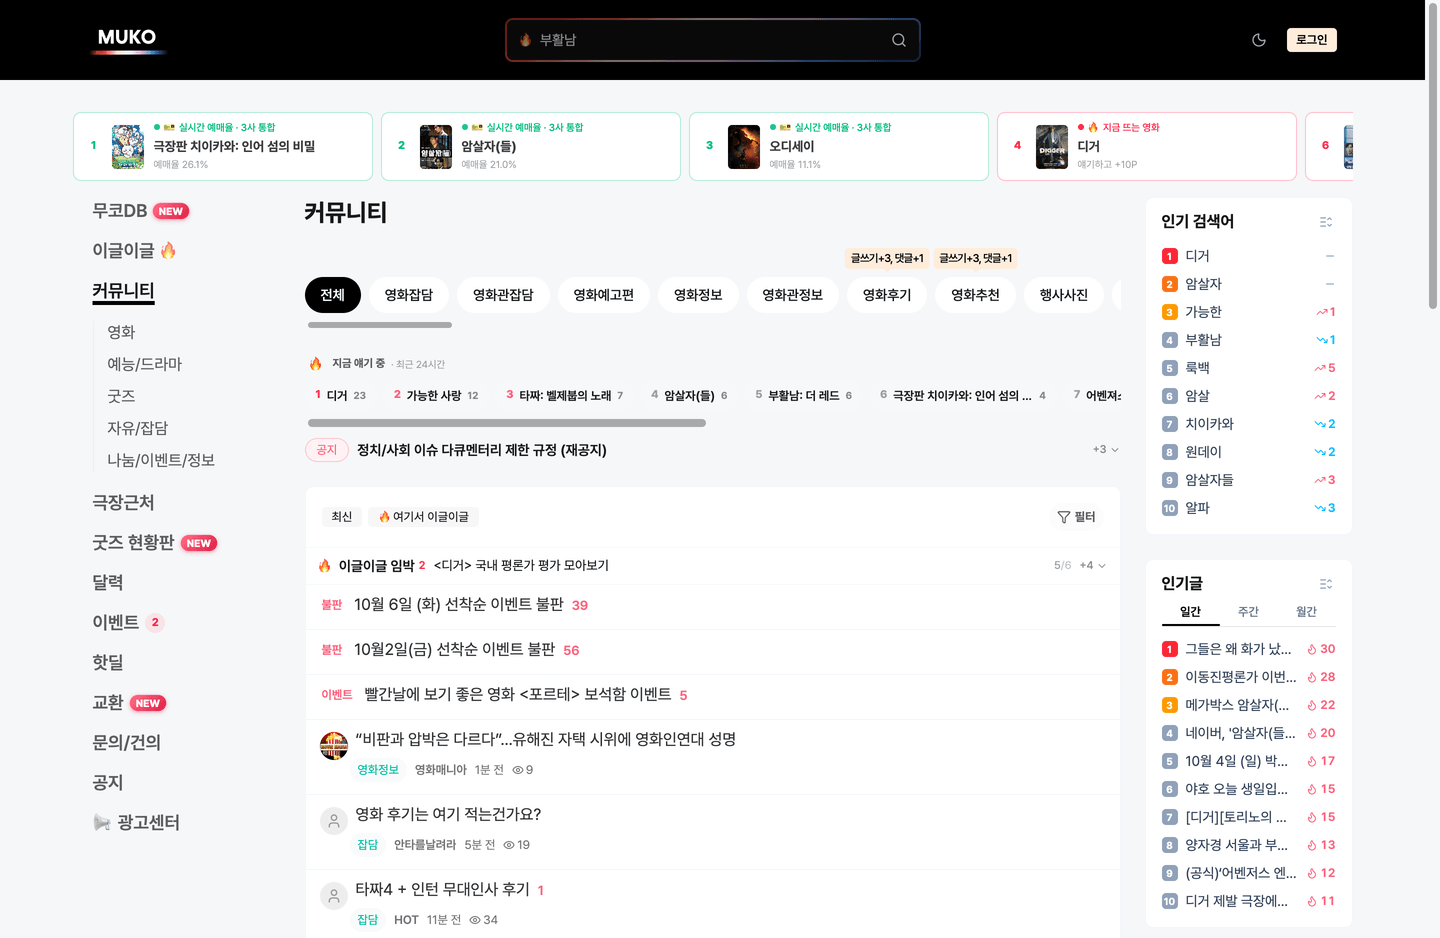Click the MUKO logo

(x=127, y=39)
